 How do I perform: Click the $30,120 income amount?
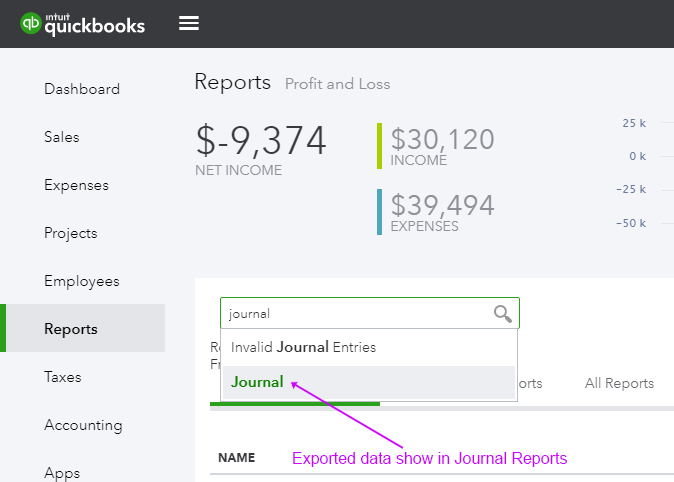(x=443, y=139)
